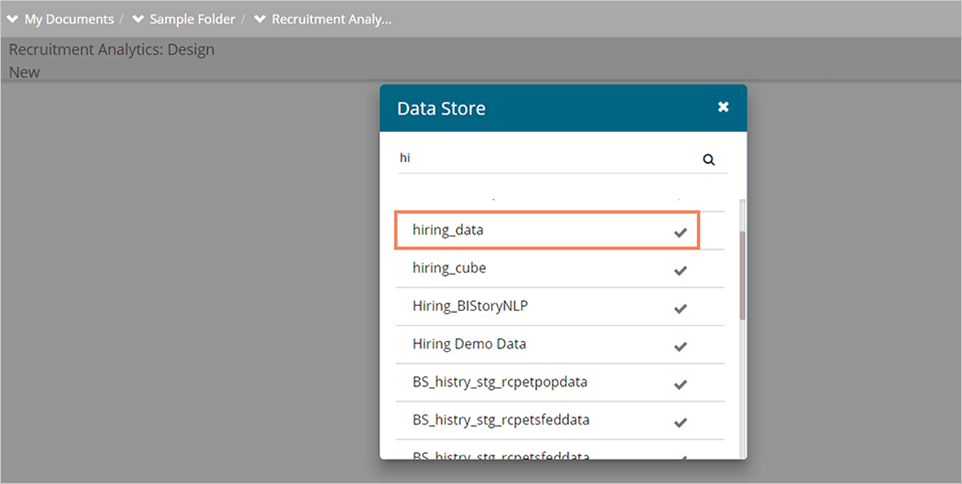Click the checkmark icon next to hiring_cube
This screenshot has width=962, height=484.
pos(680,270)
